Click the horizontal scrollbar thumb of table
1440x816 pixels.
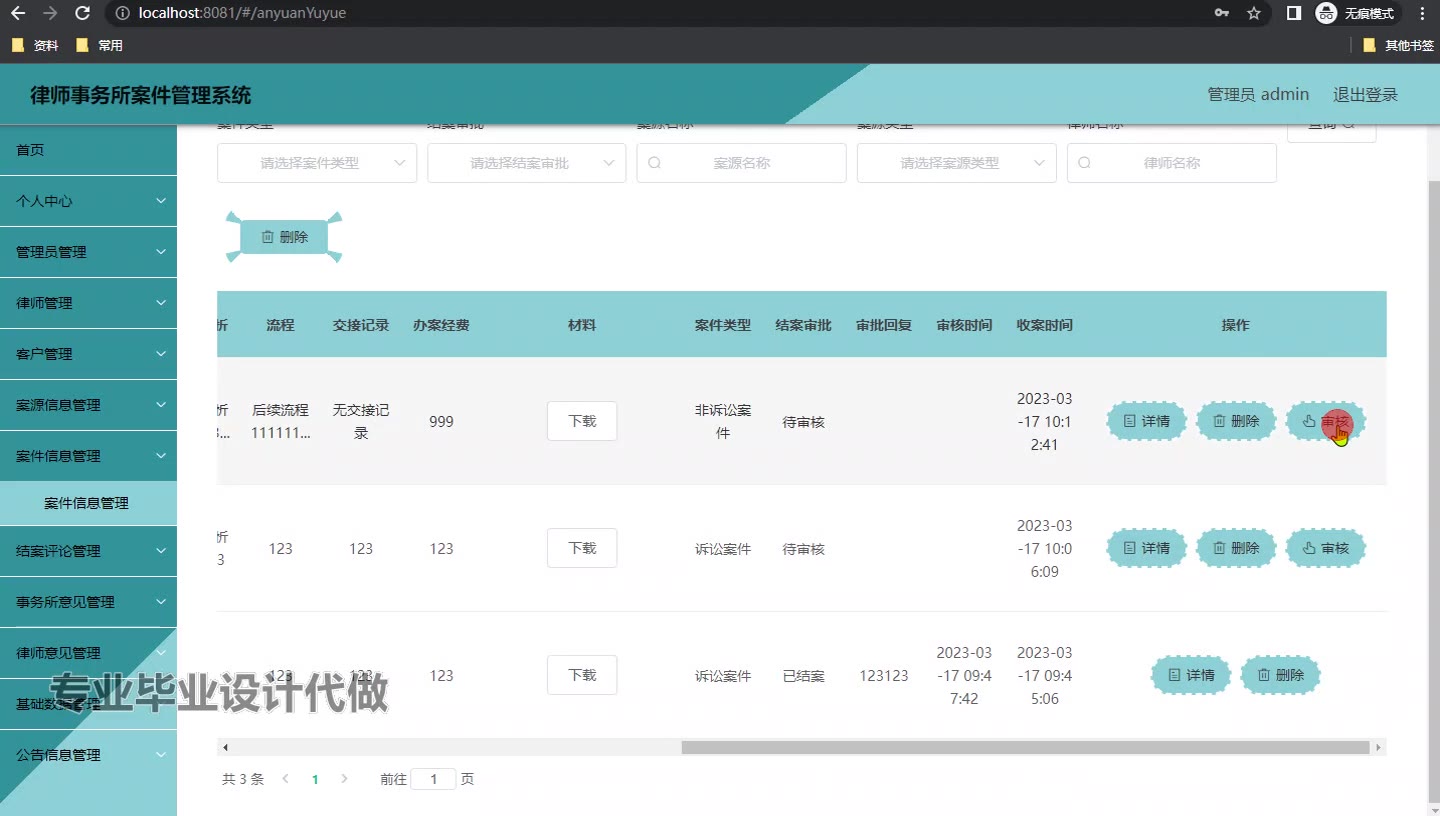pyautogui.click(x=1025, y=747)
